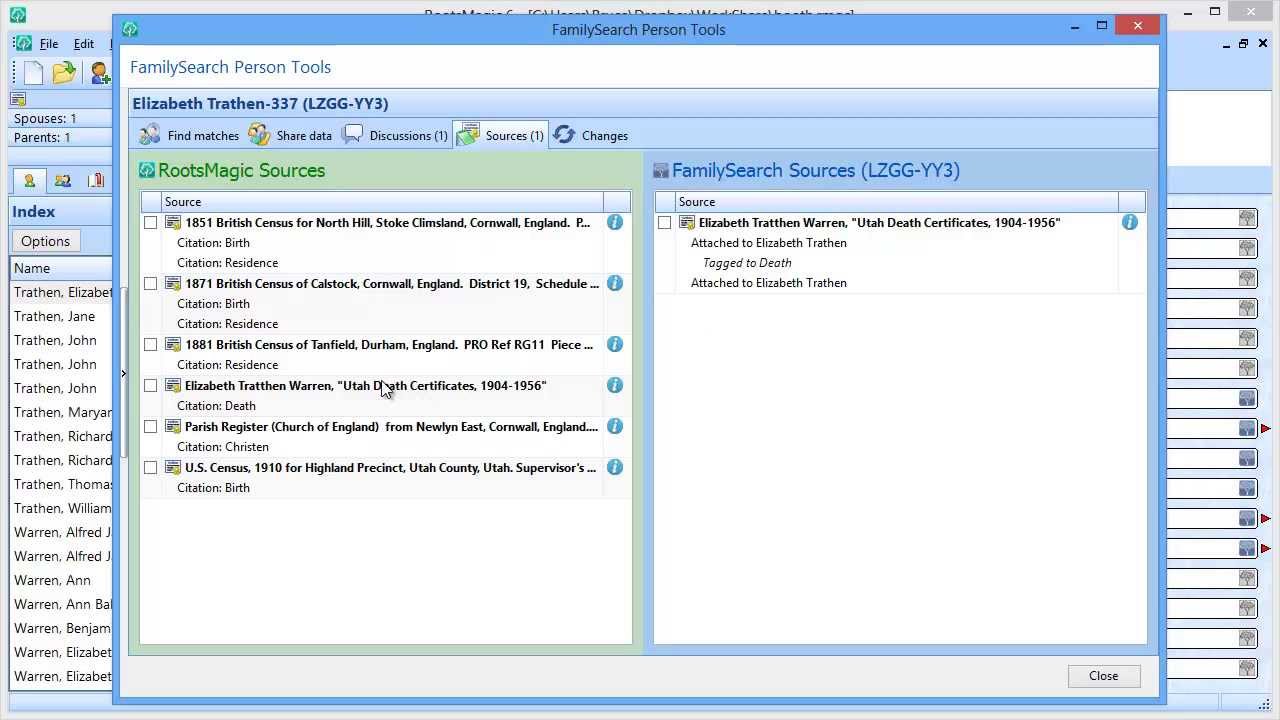Check FamilySearch Utah Death Certificates source checkbox
This screenshot has width=1280, height=720.
tap(665, 223)
